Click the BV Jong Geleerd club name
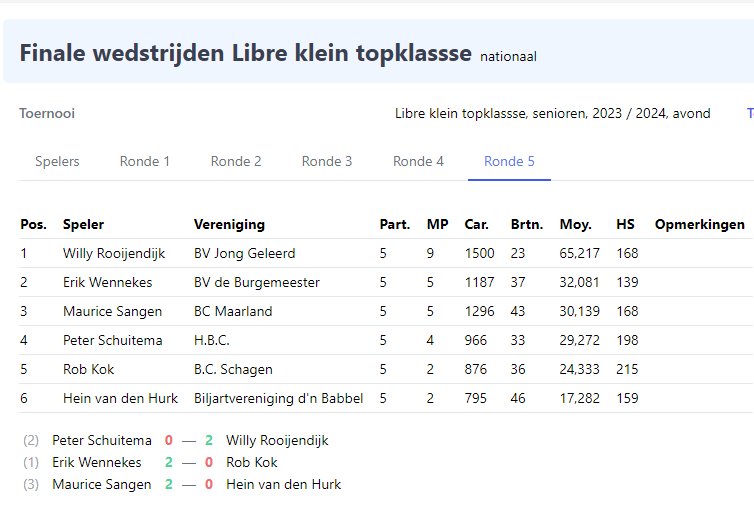 (x=244, y=254)
